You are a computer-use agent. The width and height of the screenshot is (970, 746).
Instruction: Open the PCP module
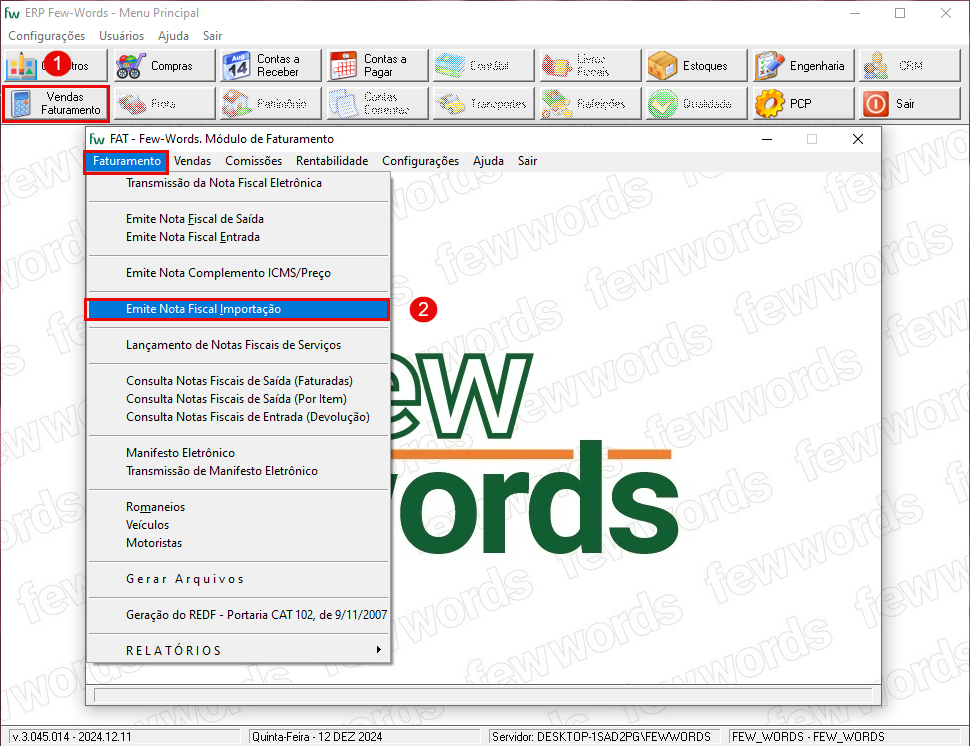[803, 103]
